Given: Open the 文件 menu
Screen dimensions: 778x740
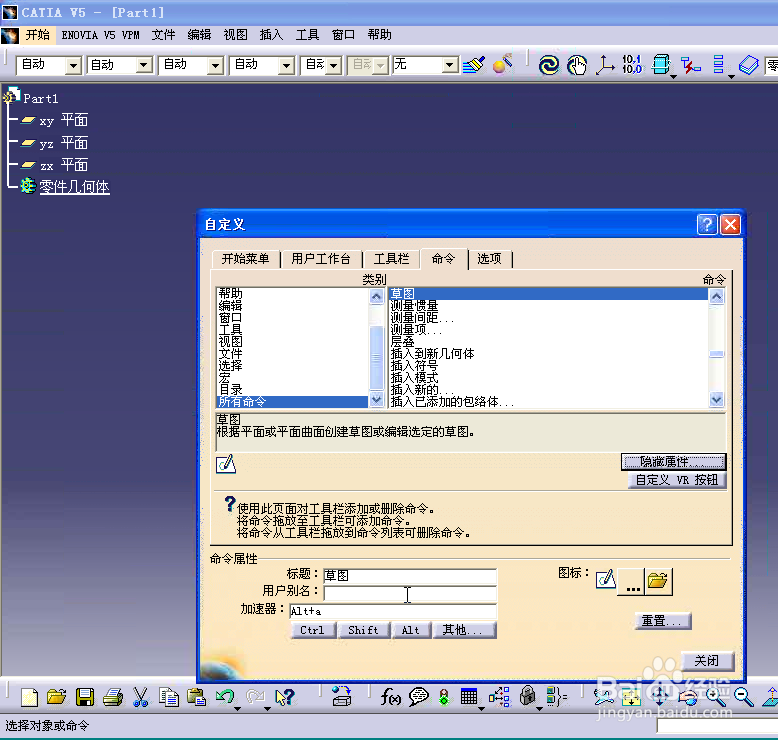Looking at the screenshot, I should 163,35.
